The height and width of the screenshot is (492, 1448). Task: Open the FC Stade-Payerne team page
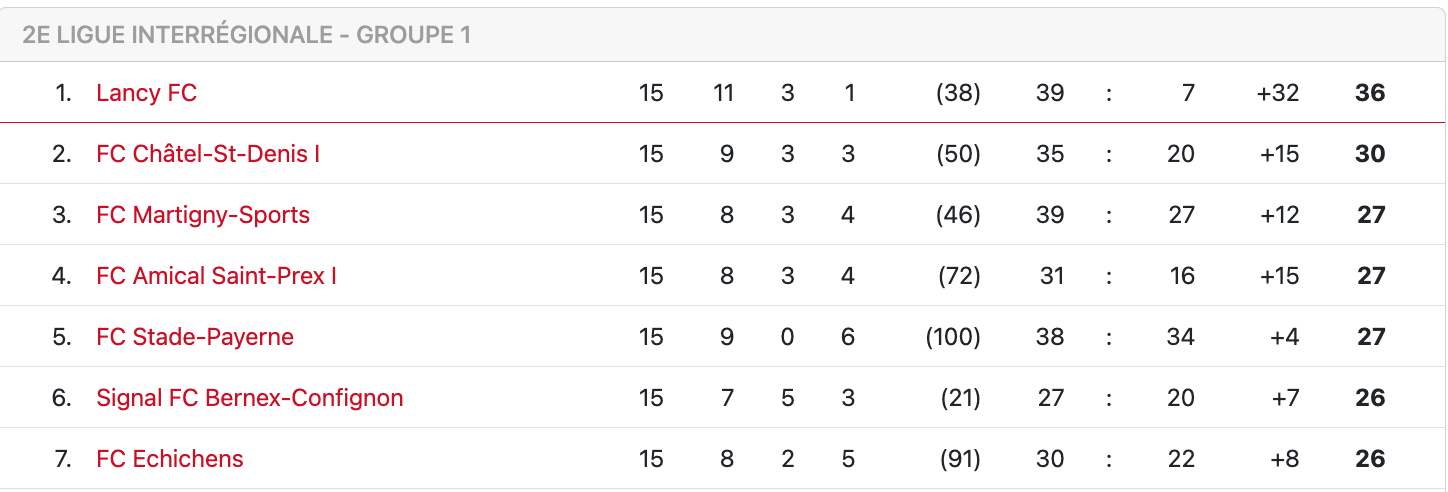tap(195, 337)
